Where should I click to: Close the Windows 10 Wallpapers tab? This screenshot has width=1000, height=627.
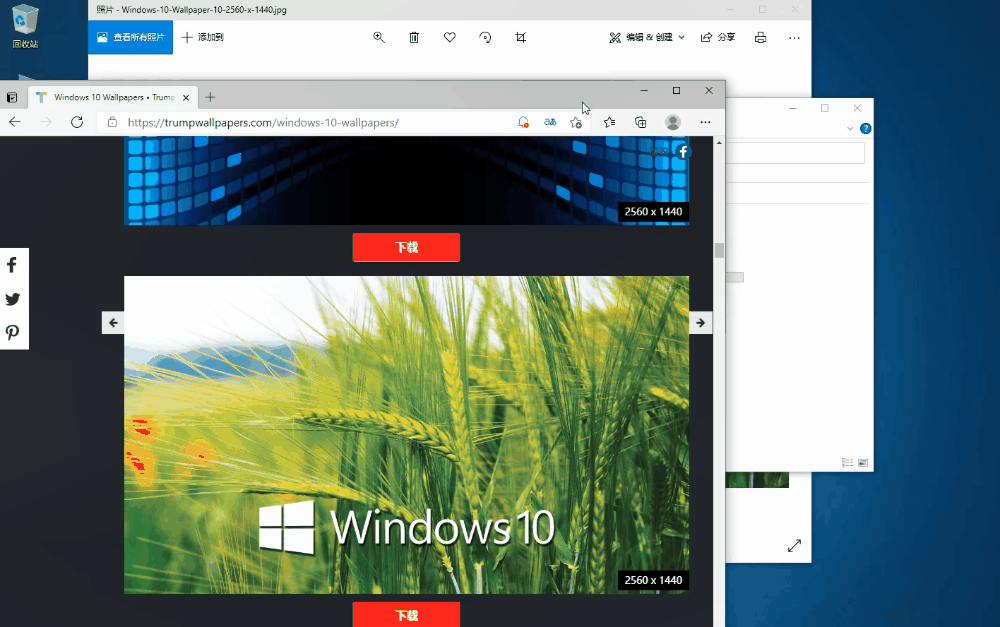[x=186, y=98]
